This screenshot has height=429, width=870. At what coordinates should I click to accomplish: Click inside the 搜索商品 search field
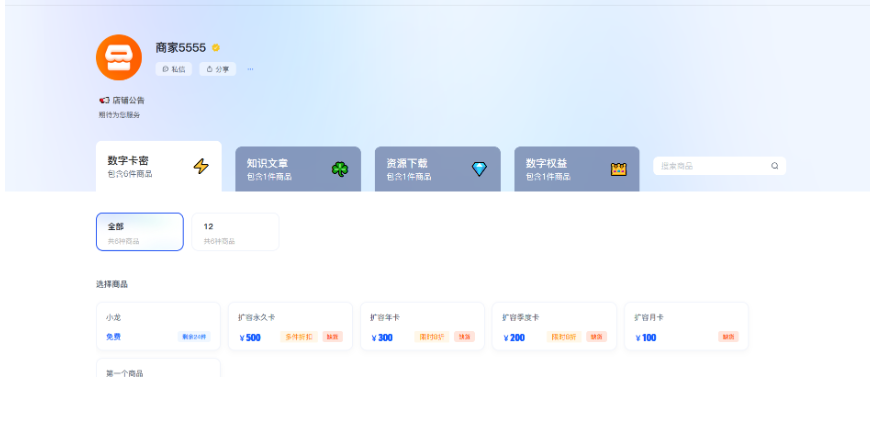click(x=710, y=166)
